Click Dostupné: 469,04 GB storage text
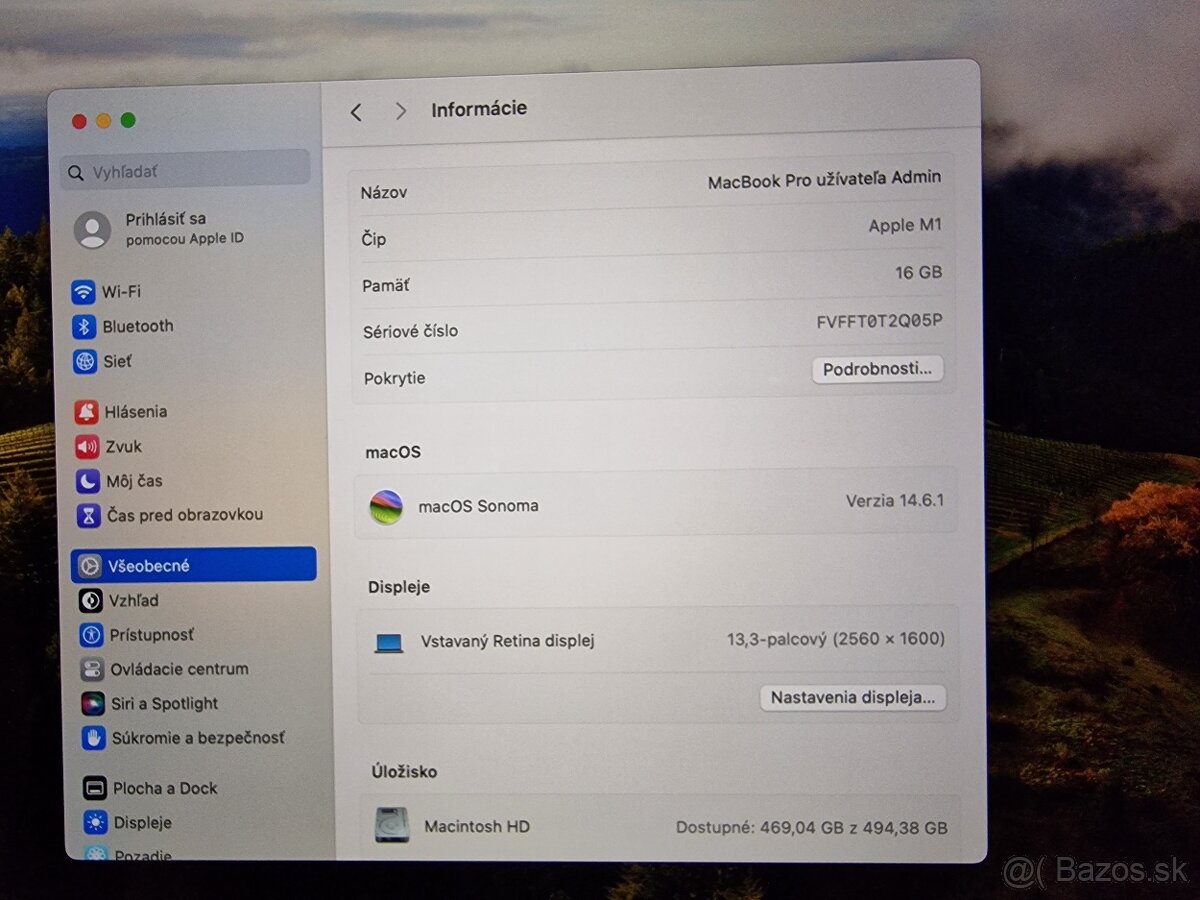The height and width of the screenshot is (900, 1200). (x=812, y=828)
